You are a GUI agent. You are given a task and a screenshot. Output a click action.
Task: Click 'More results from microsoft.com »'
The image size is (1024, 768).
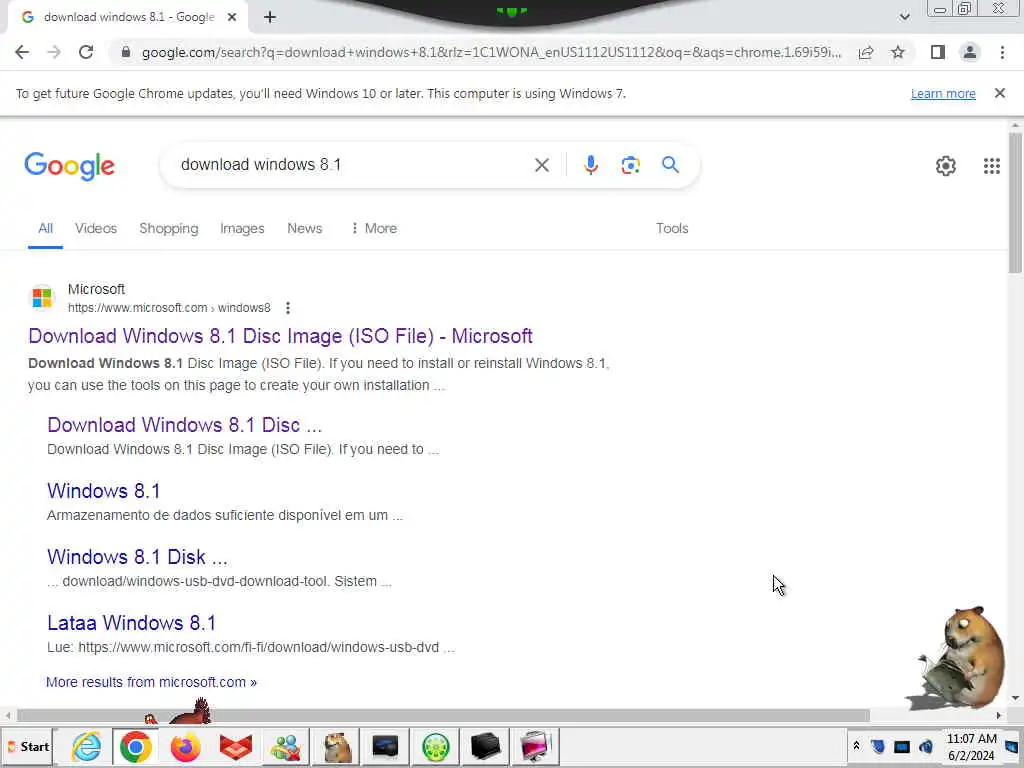pos(151,682)
